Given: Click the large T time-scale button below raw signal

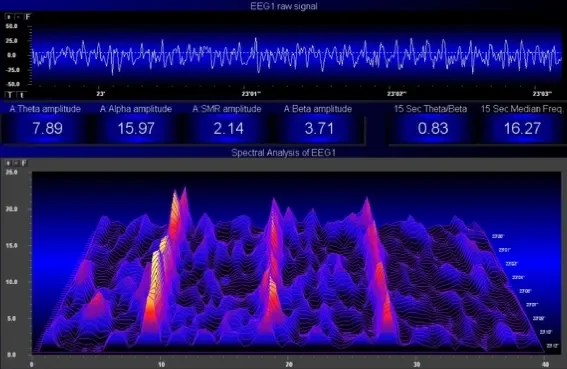Looking at the screenshot, I should tap(10, 95).
